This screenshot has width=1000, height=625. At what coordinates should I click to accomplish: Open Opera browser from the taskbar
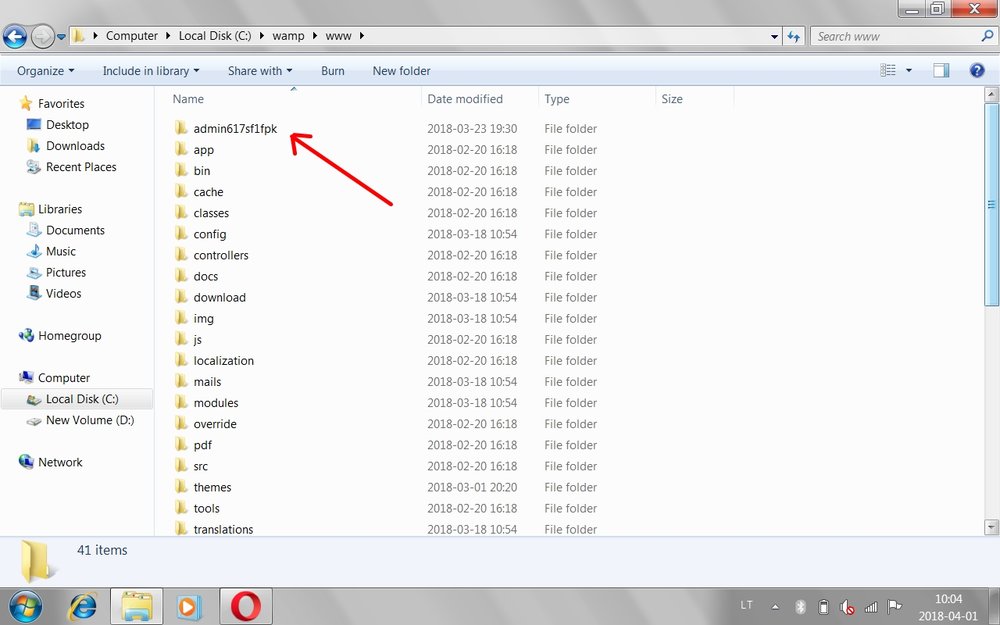coord(245,606)
